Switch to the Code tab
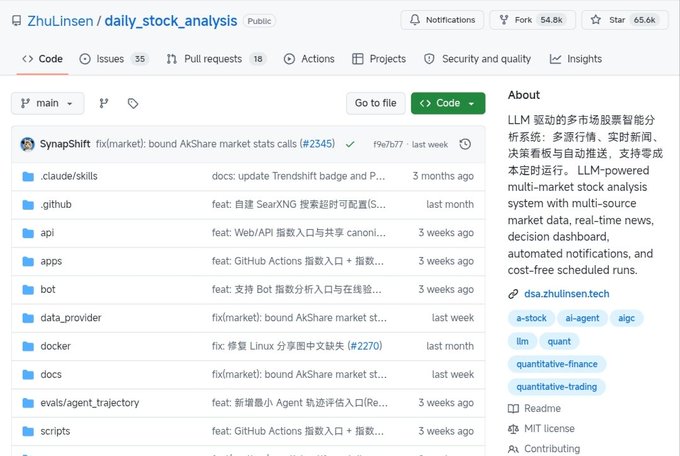The width and height of the screenshot is (680, 456). pos(42,59)
